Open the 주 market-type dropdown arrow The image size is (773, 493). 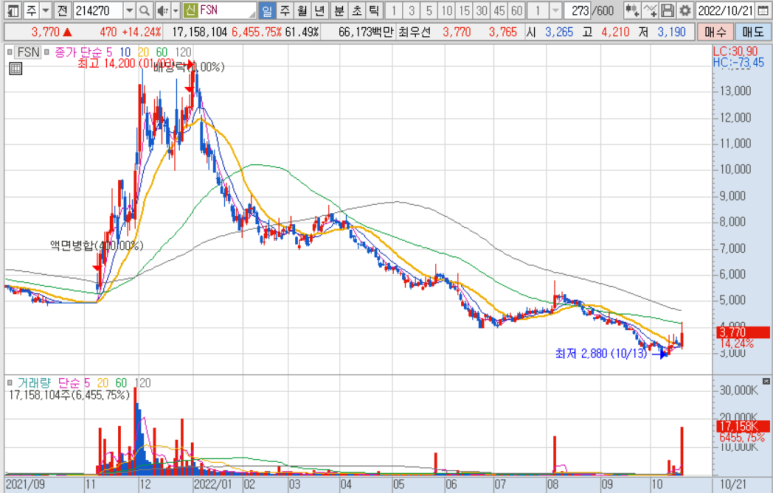[x=45, y=10]
